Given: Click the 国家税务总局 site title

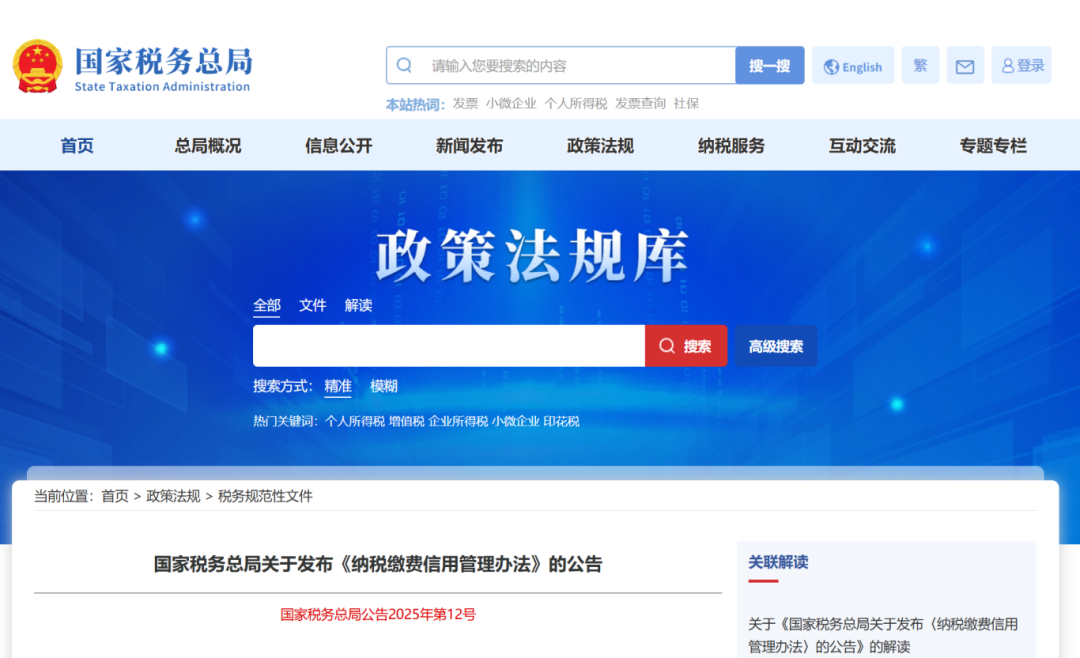Looking at the screenshot, I should click(164, 62).
